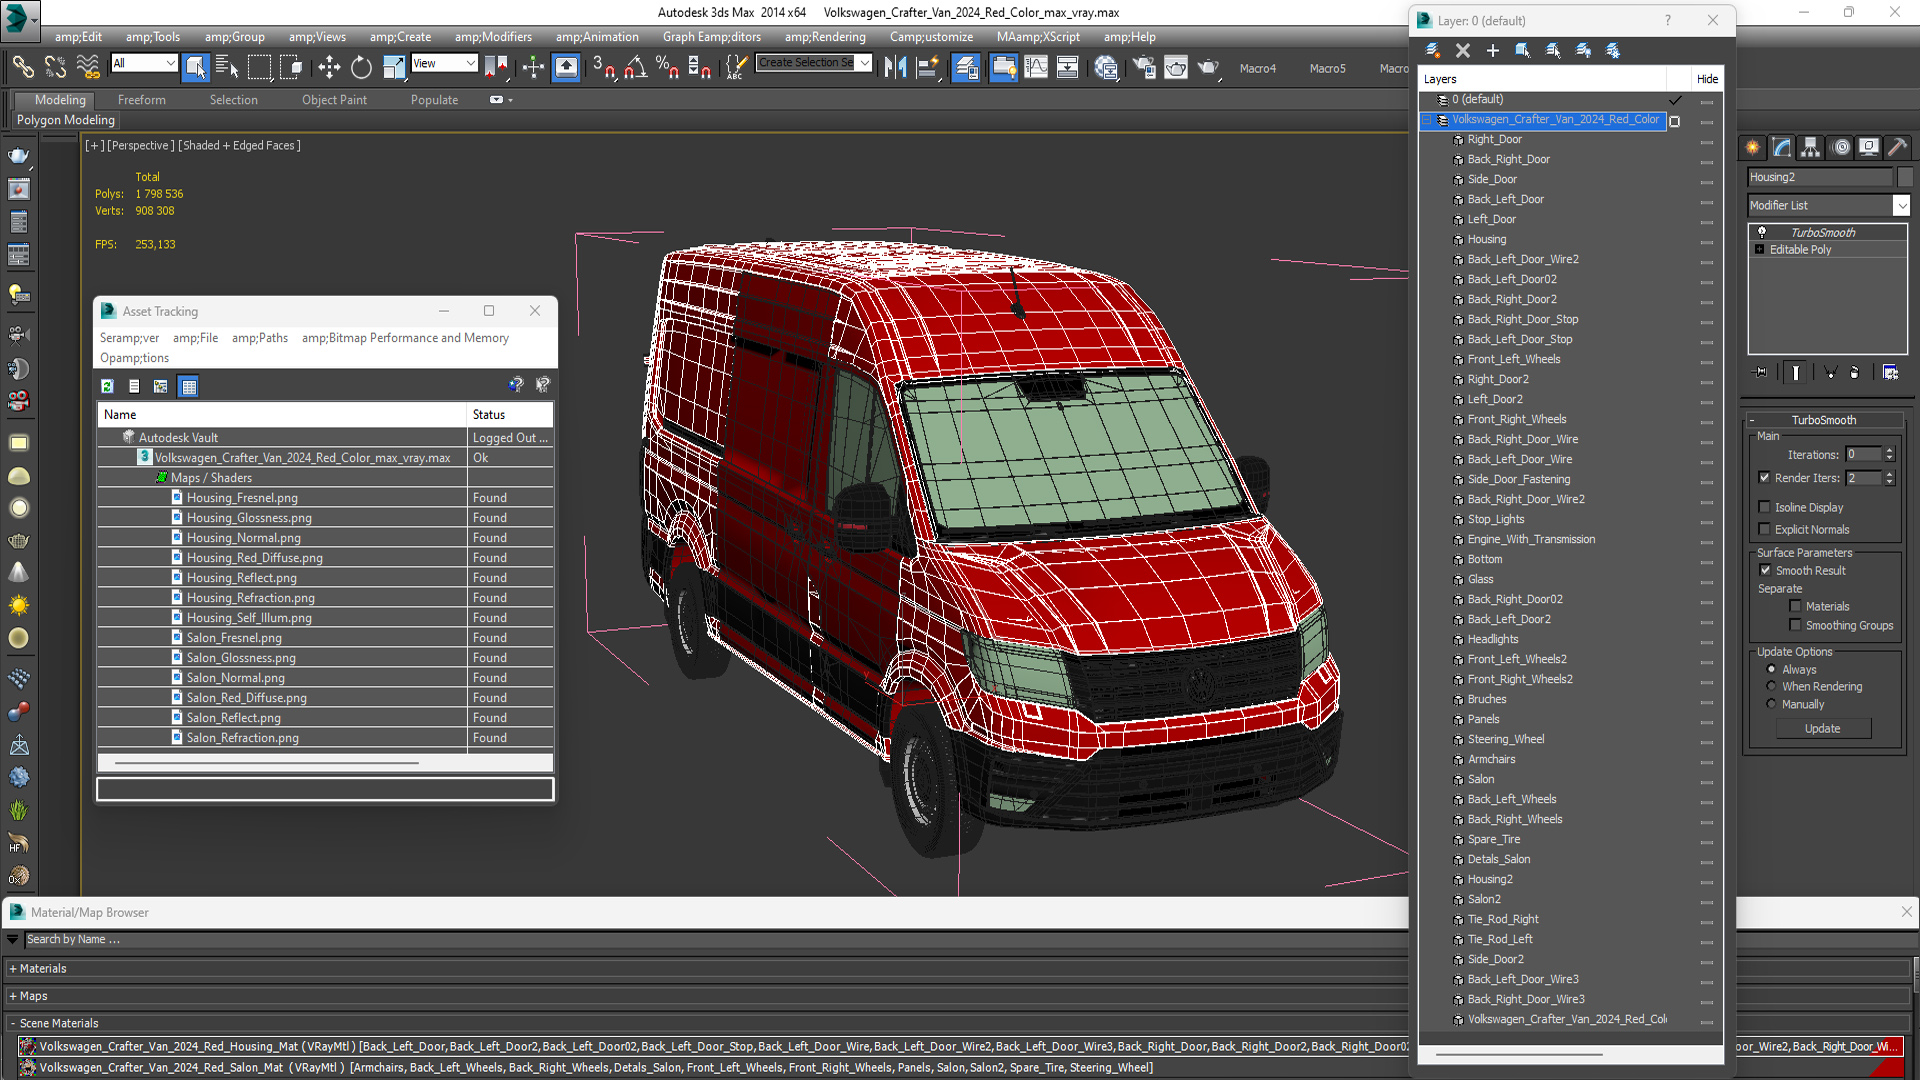Image resolution: width=1920 pixels, height=1080 pixels.
Task: Click Select Highlighted Objects icon in Layer dialog
Action: pyautogui.click(x=1522, y=50)
